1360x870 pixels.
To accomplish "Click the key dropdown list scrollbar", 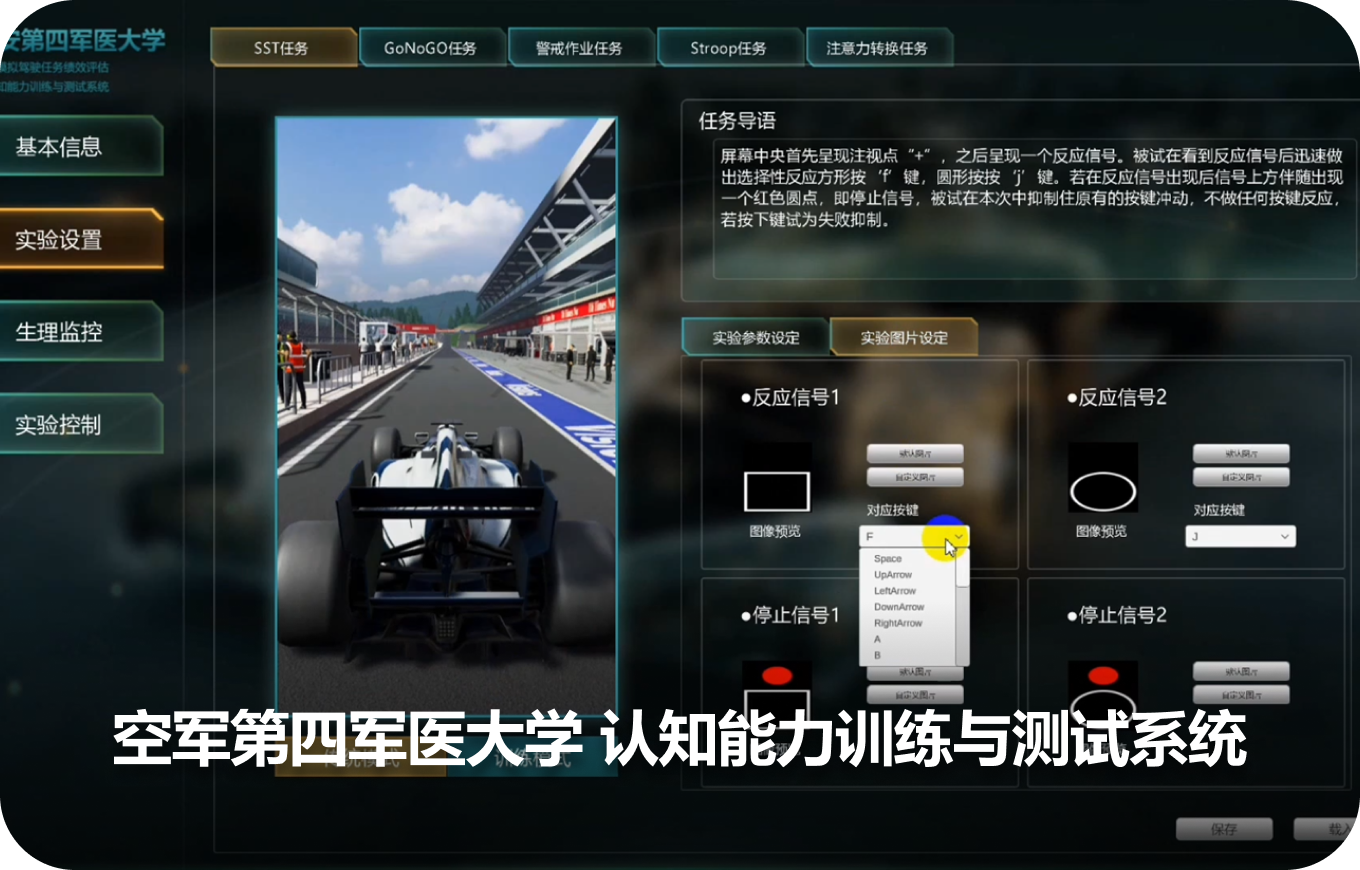I will point(963,600).
